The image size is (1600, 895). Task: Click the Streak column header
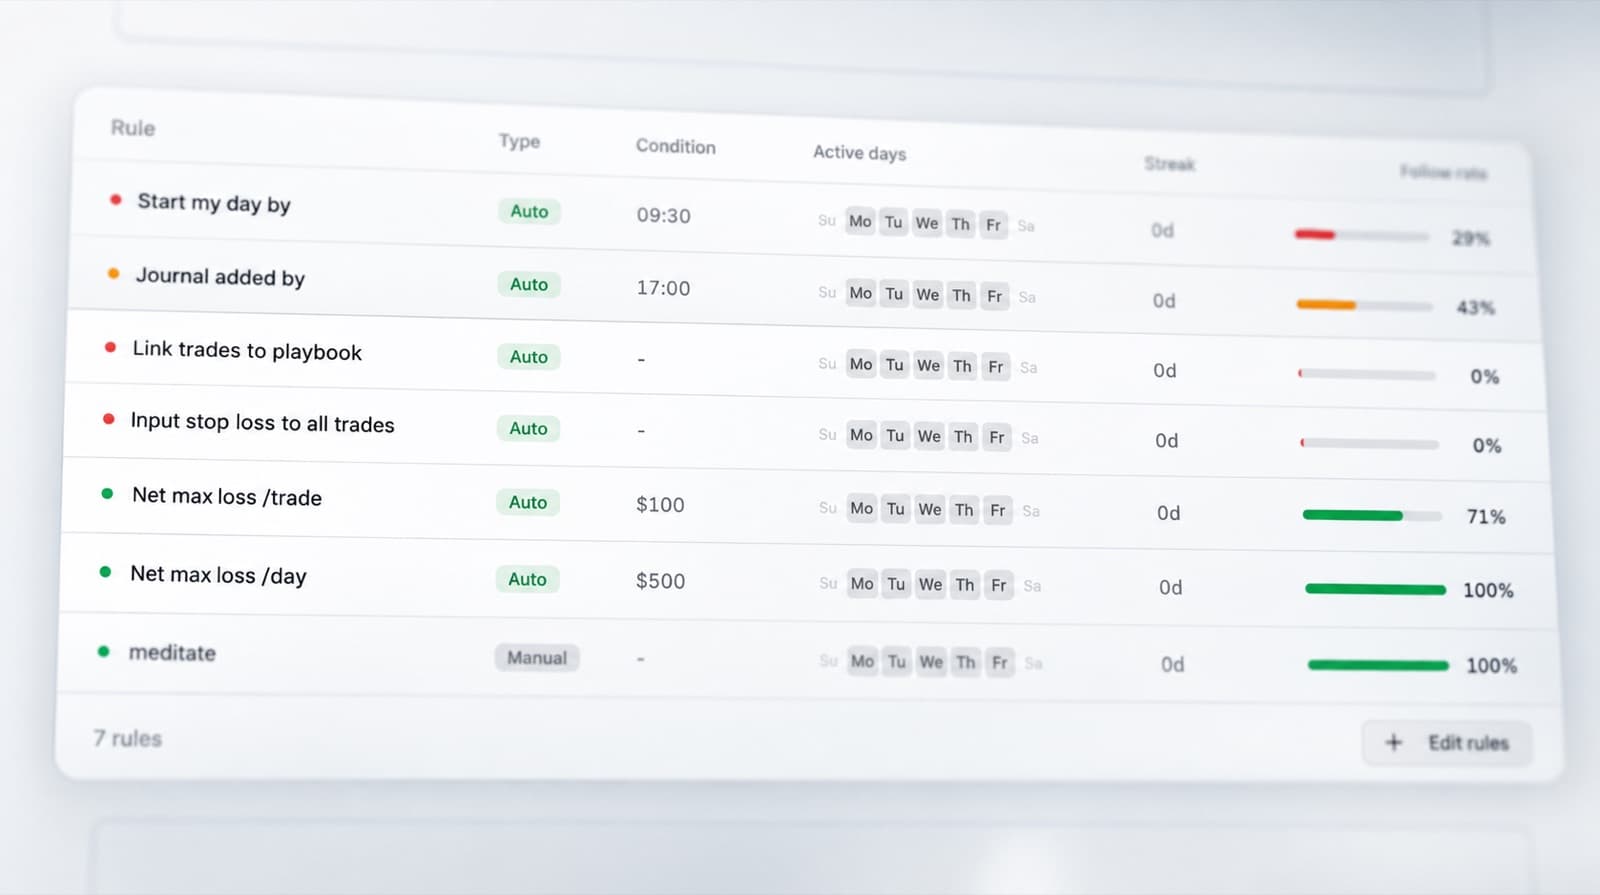tap(1169, 163)
